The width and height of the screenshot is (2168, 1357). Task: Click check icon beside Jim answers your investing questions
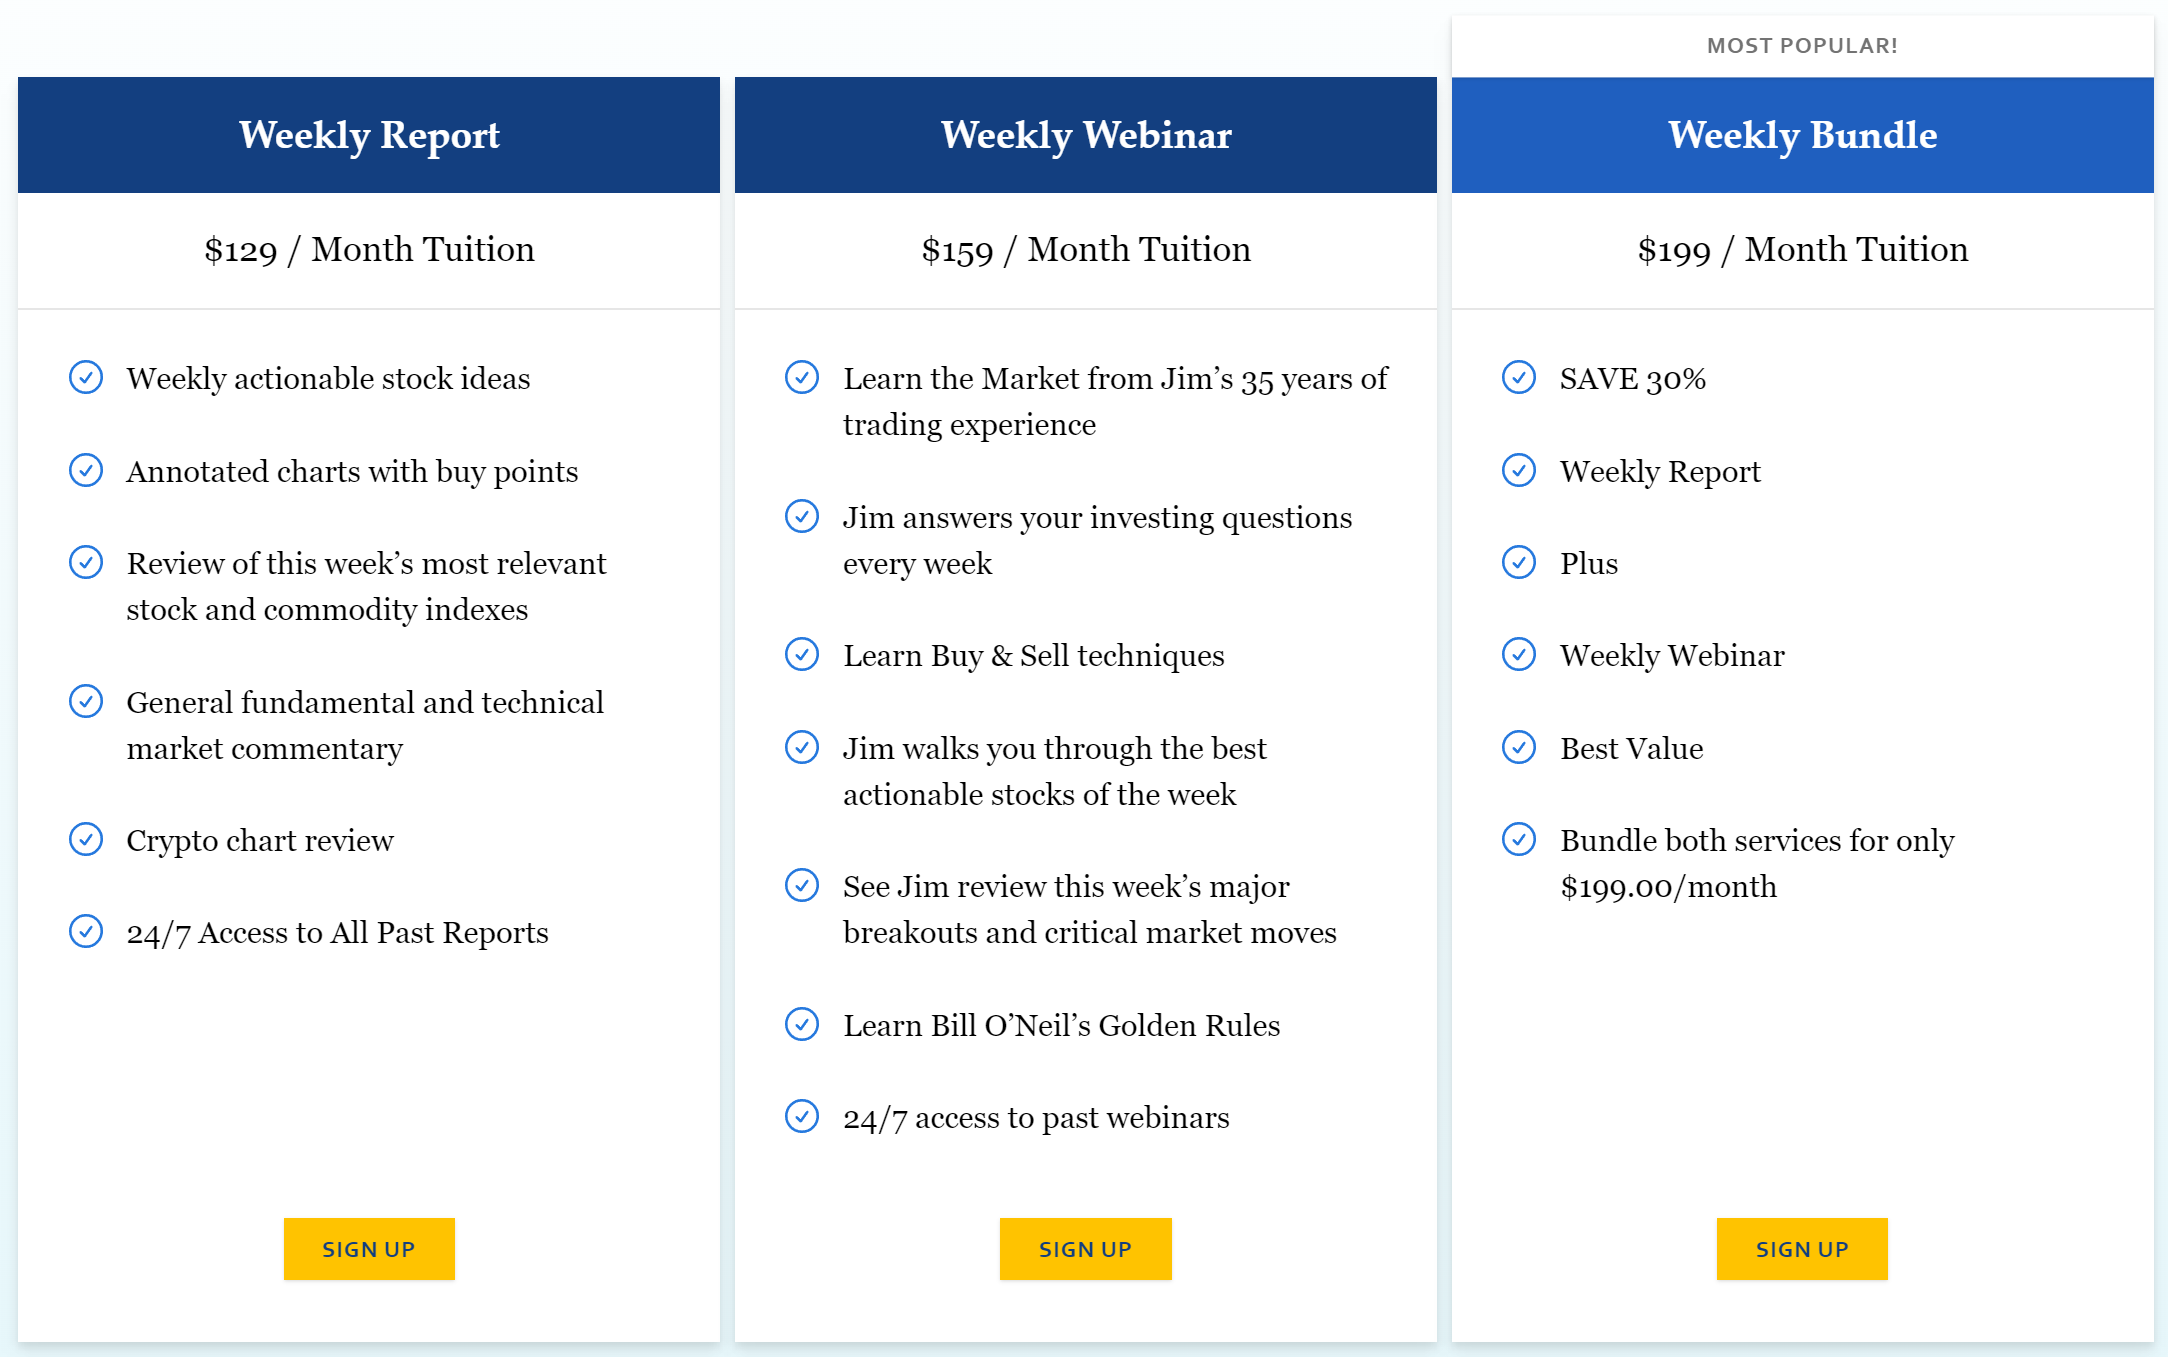pyautogui.click(x=802, y=516)
